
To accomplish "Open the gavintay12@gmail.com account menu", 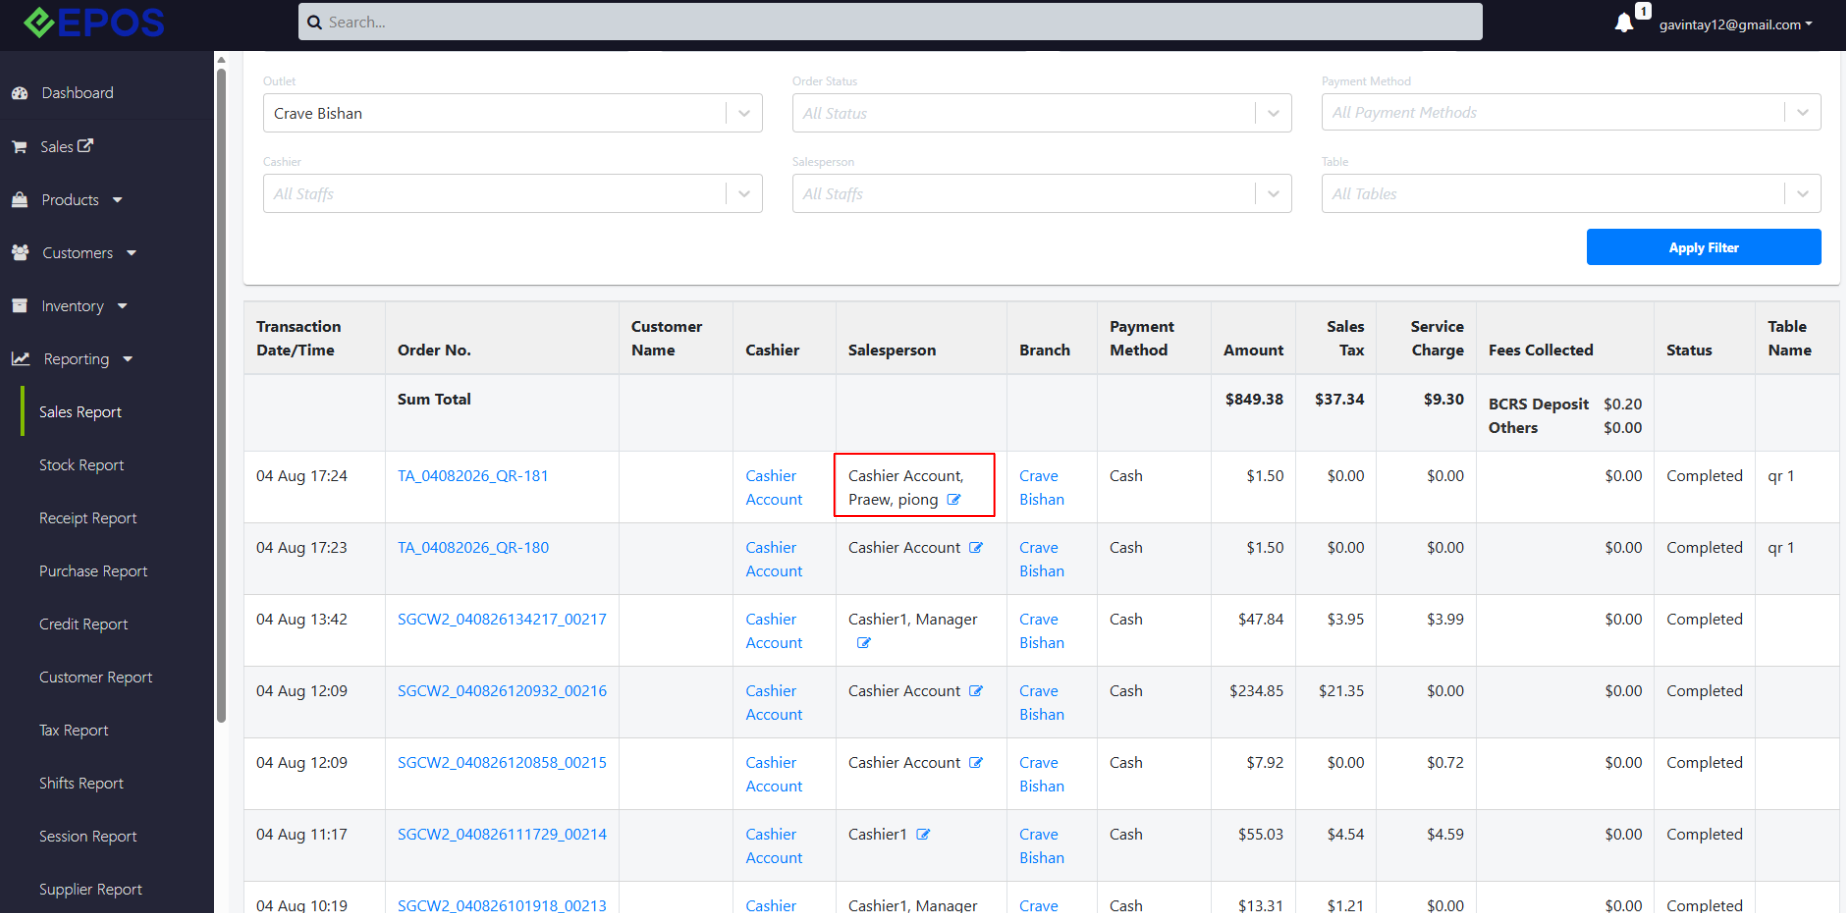I will tap(1735, 24).
